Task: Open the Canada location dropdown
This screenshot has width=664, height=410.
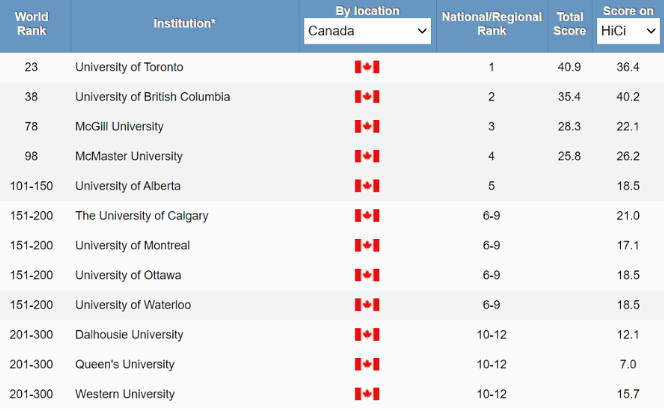Action: [367, 31]
